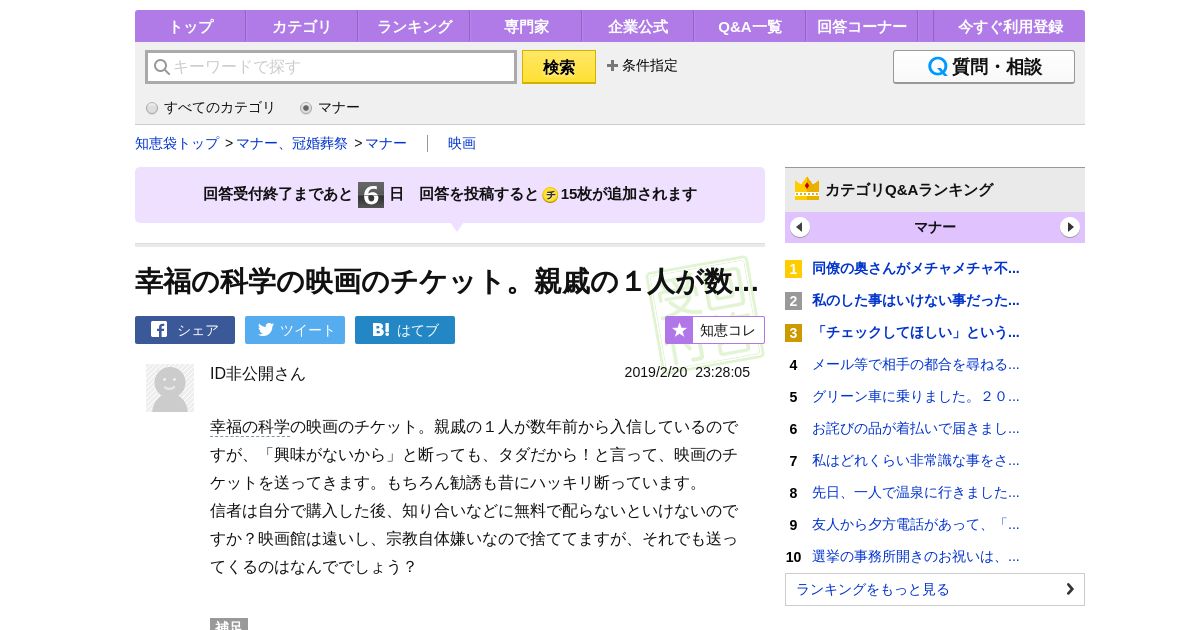Click the 質問・相談 button

(x=984, y=67)
